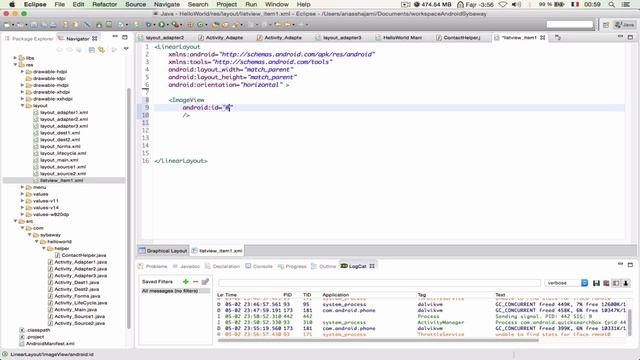Open the Apple menu

coord(12,4)
